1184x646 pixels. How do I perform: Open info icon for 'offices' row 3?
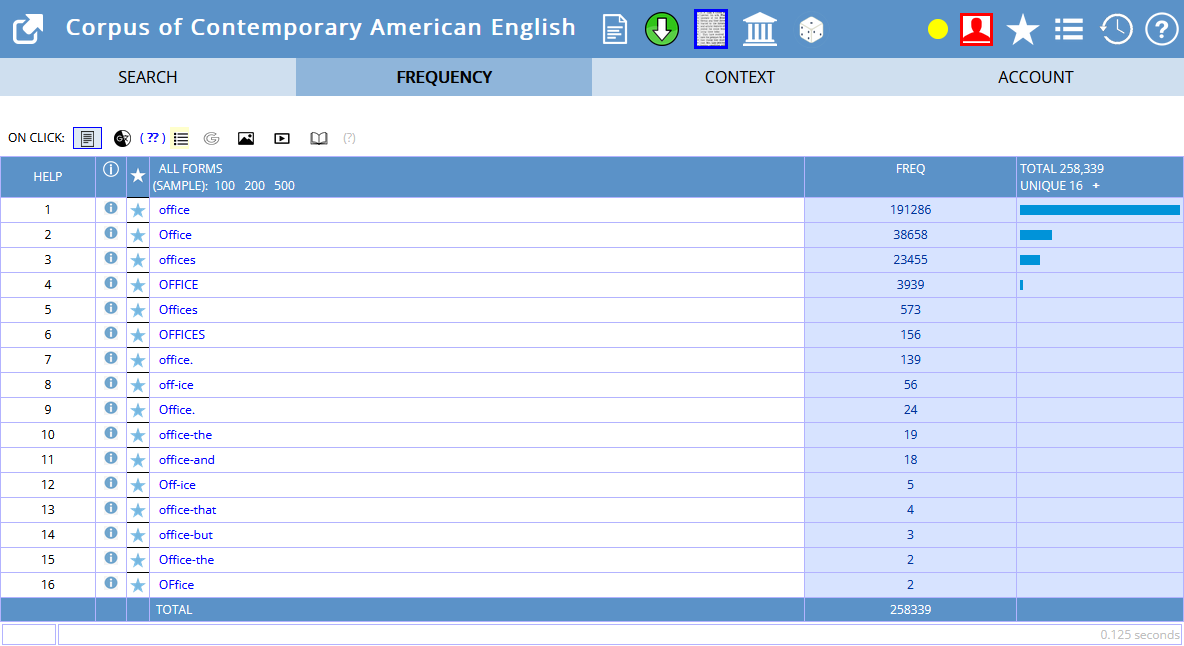pos(111,257)
